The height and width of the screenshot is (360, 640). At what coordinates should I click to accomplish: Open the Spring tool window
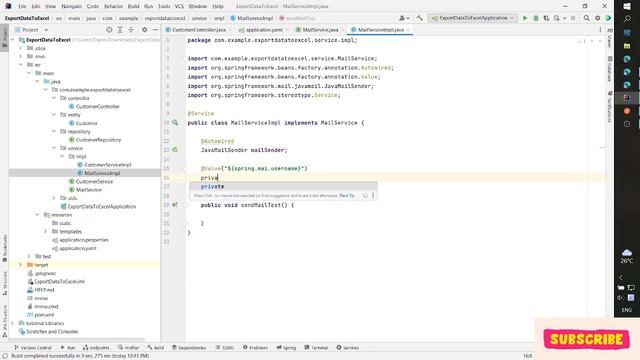tap(286, 347)
